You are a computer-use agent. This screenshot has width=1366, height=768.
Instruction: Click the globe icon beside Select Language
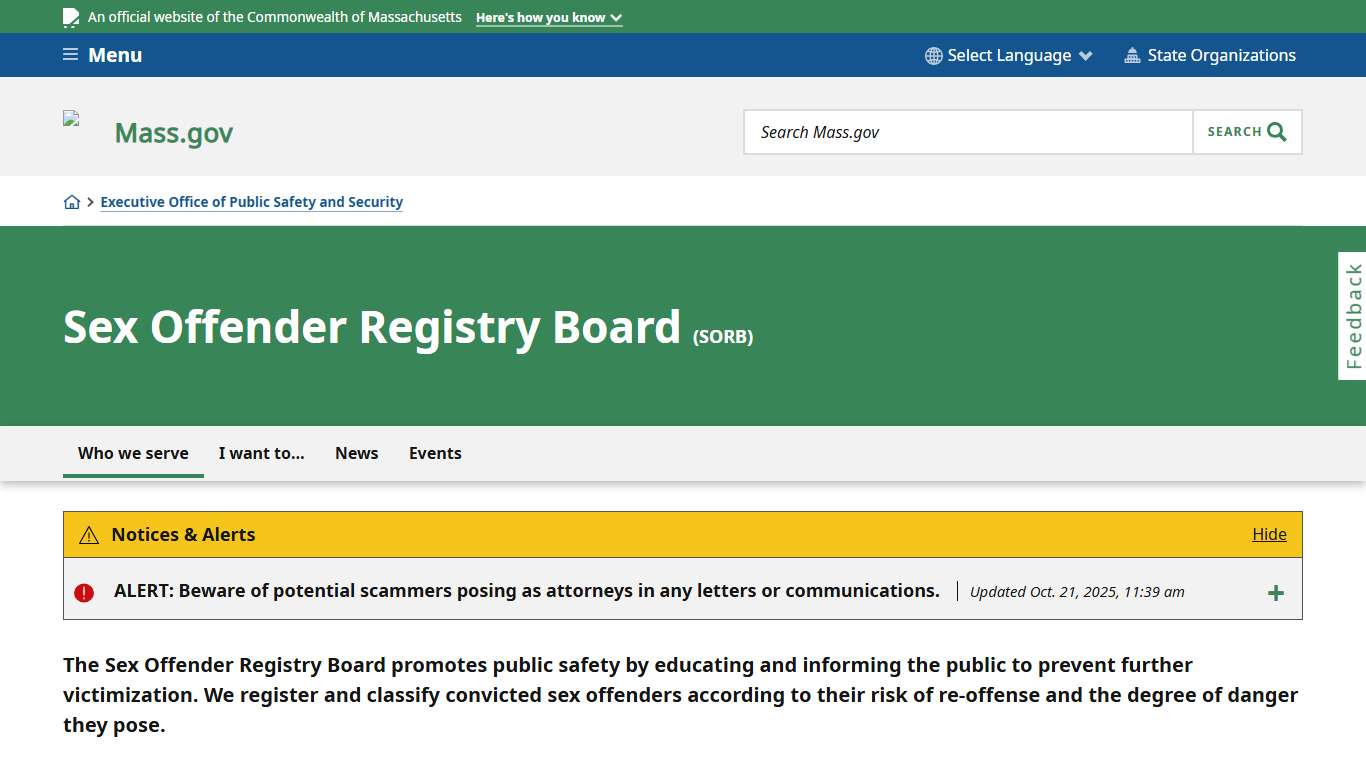tap(933, 55)
